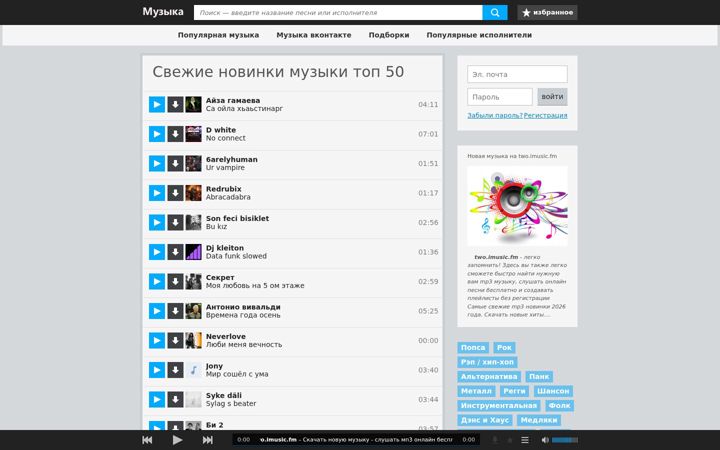Image resolution: width=720 pixels, height=450 pixels.
Task: Open избранное favorites with star
Action: (x=547, y=12)
